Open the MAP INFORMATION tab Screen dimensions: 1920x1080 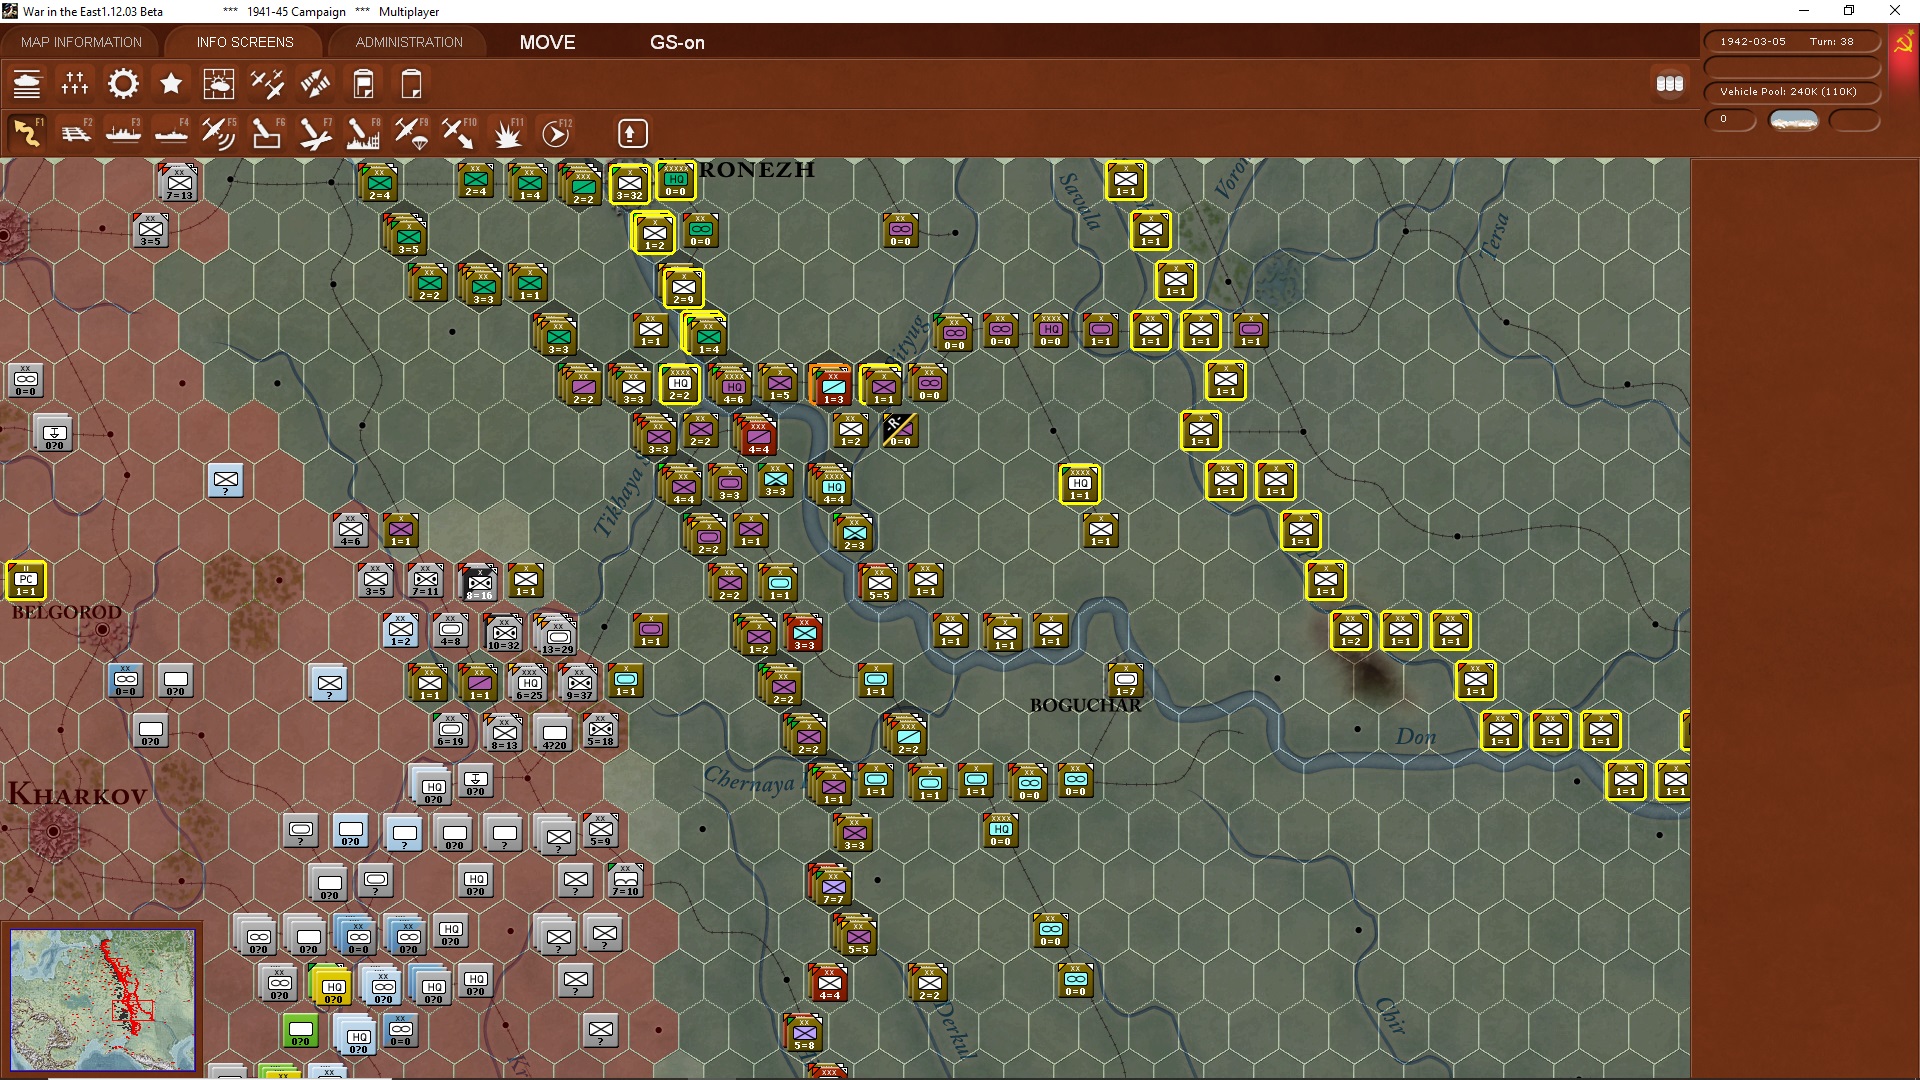[x=81, y=42]
